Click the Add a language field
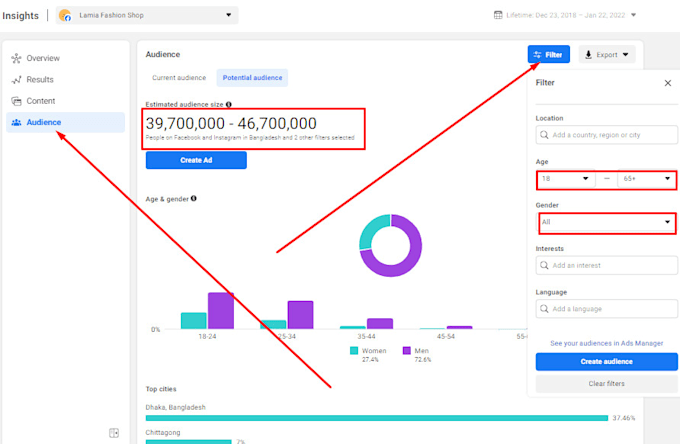The width and height of the screenshot is (680, 444). pos(606,309)
